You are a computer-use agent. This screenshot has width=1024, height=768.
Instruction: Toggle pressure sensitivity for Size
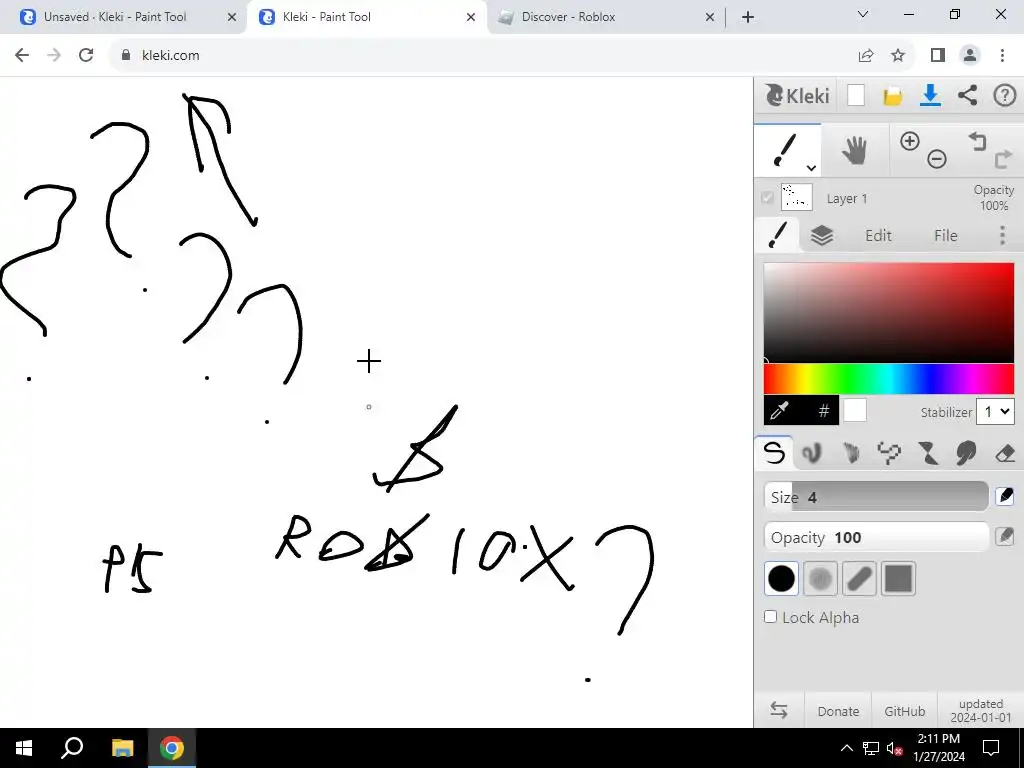tap(1004, 496)
